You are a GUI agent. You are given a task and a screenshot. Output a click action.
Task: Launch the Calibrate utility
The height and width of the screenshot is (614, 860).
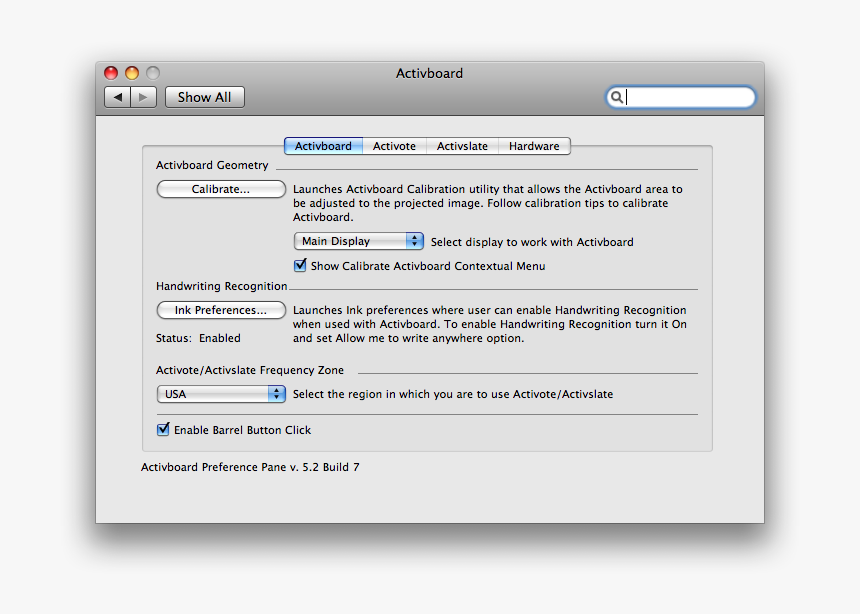[221, 189]
